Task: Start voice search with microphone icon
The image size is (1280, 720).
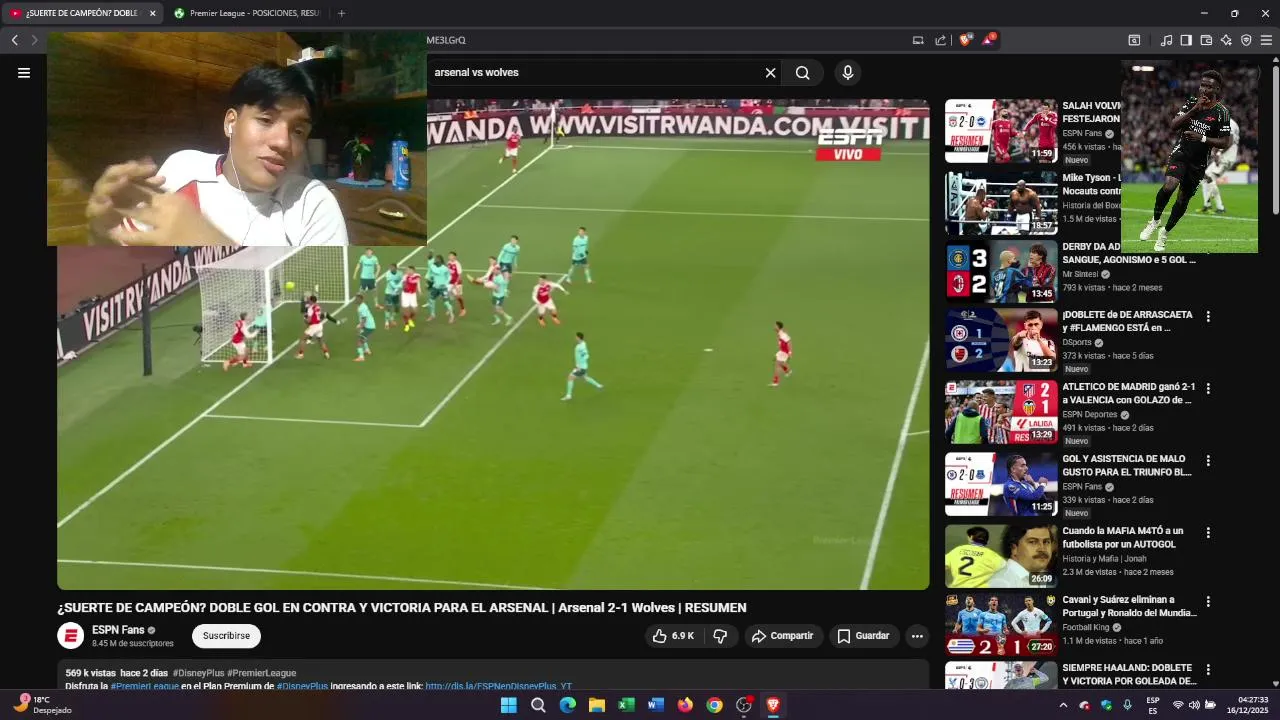Action: tap(848, 73)
